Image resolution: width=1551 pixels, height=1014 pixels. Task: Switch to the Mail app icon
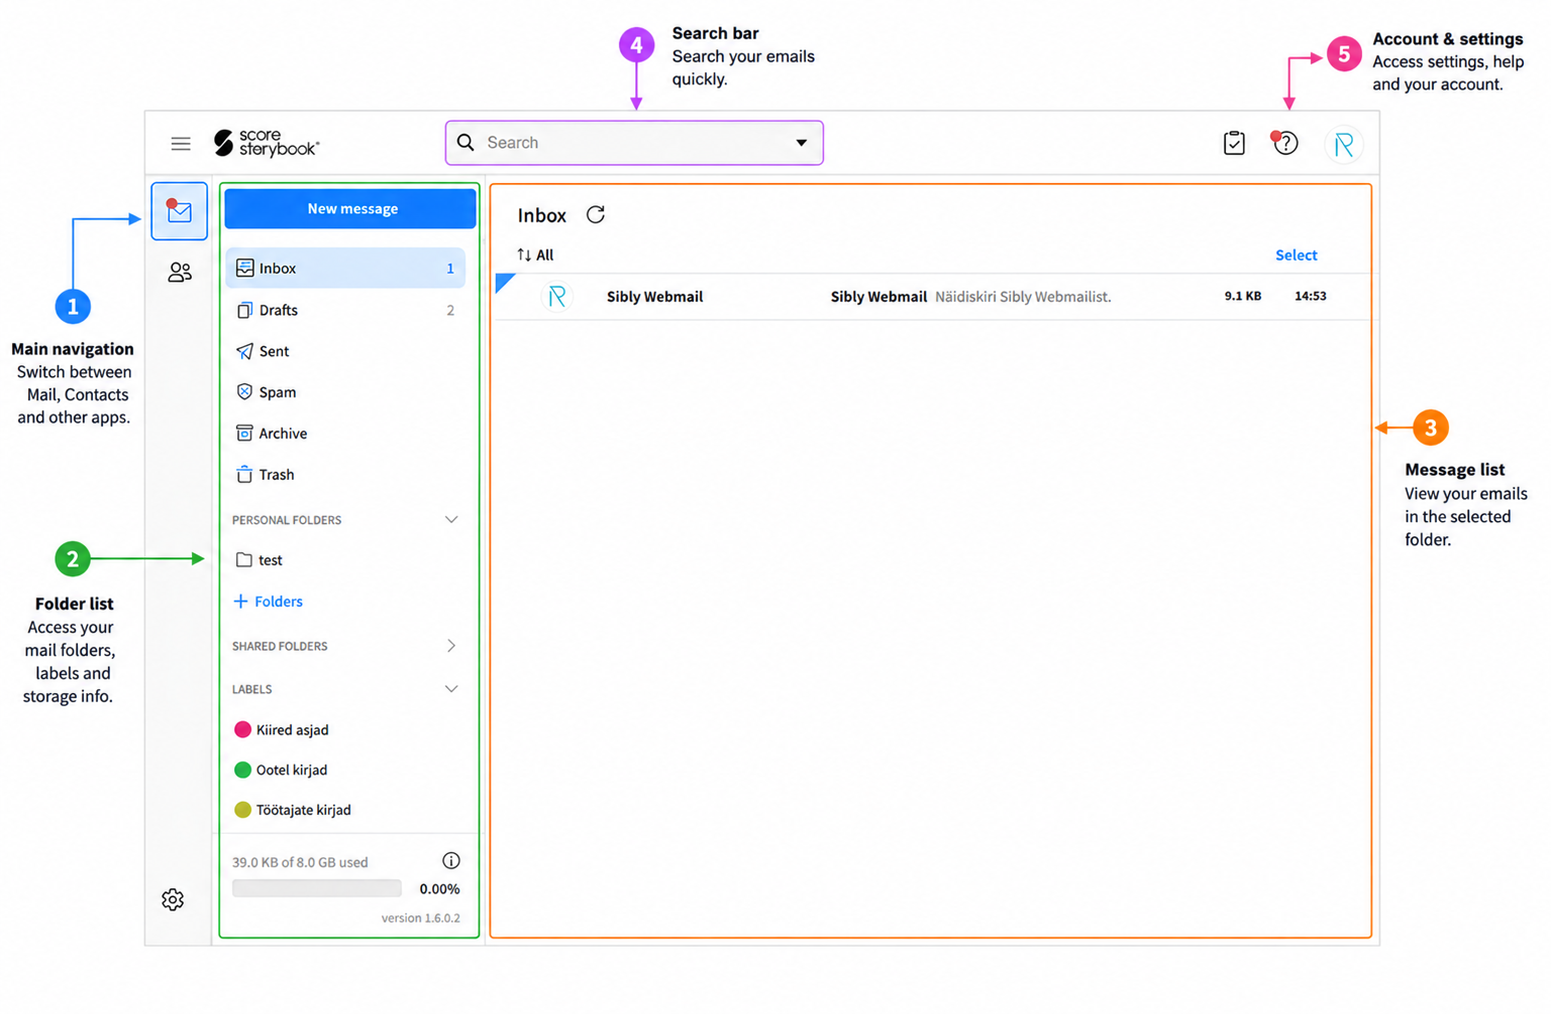point(179,211)
